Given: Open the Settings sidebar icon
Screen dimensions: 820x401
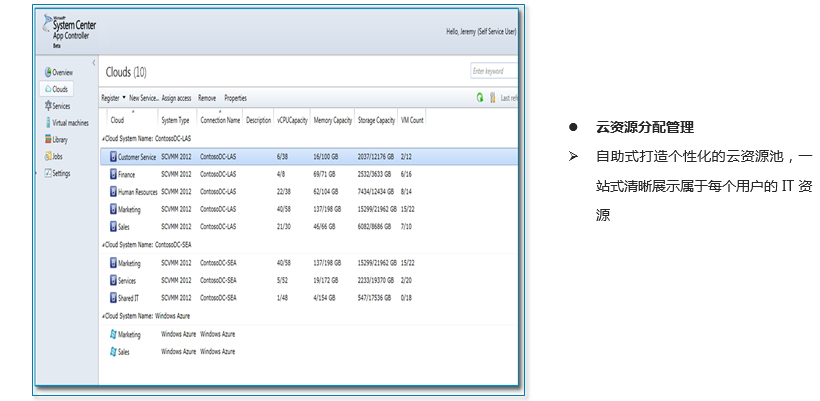Looking at the screenshot, I should [48, 173].
